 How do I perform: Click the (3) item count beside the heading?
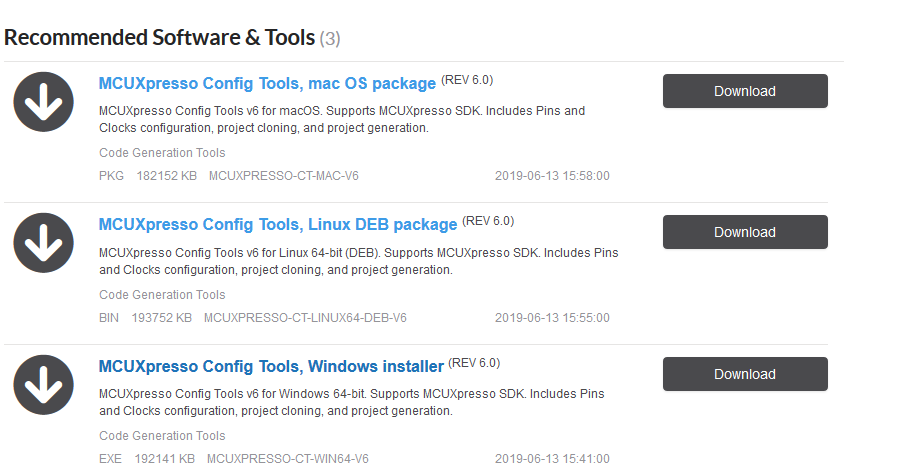330,39
